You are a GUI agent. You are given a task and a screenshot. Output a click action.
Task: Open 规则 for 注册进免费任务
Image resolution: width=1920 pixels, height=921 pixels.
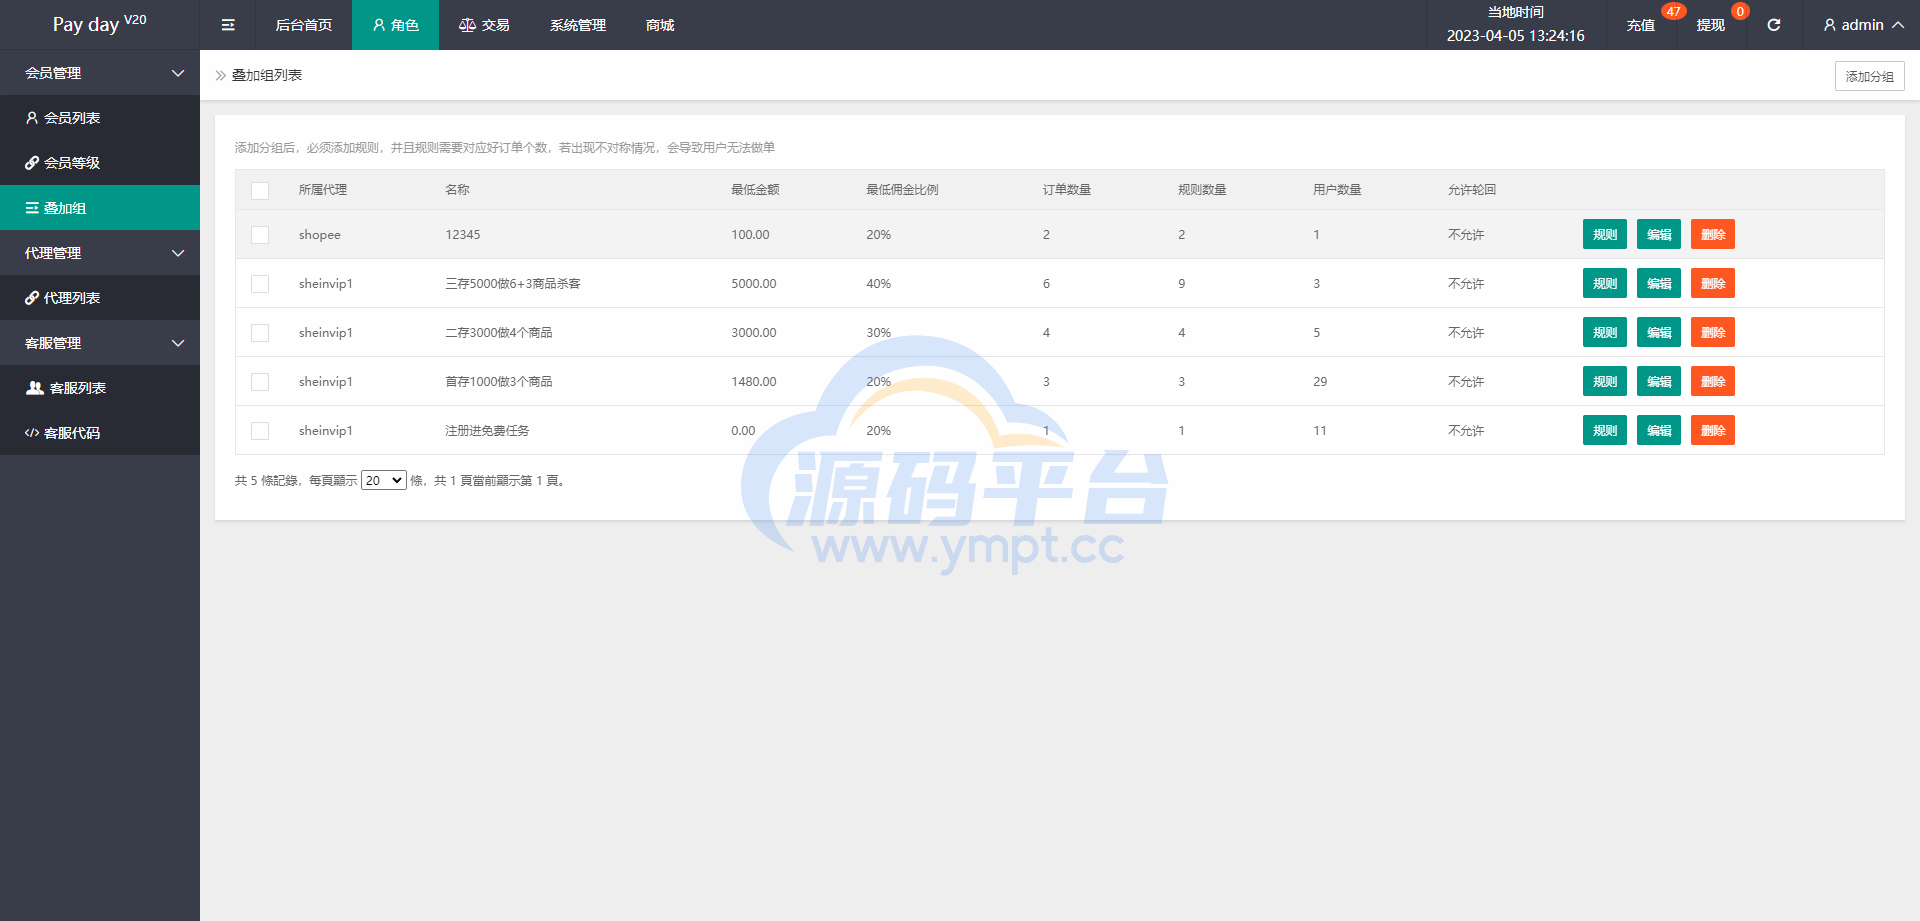tap(1605, 431)
